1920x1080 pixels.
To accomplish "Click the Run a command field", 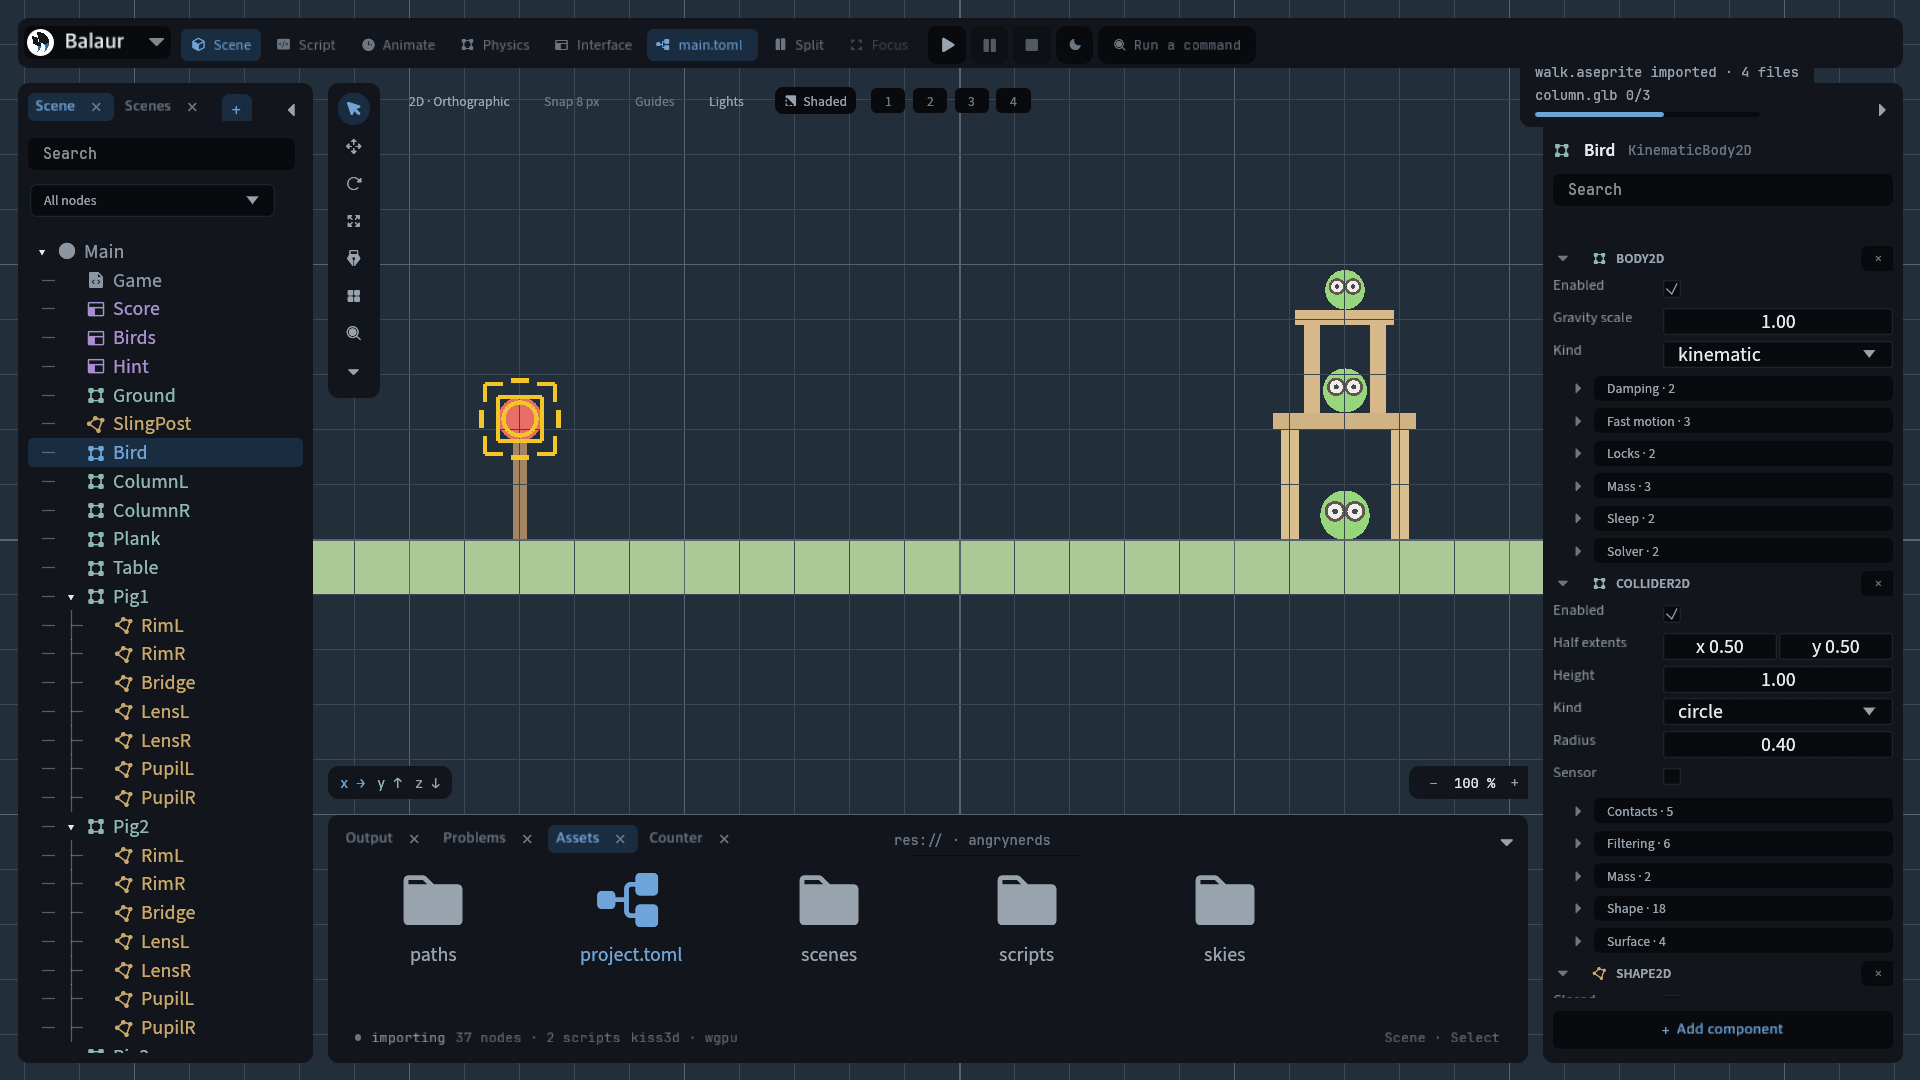I will (x=1177, y=45).
